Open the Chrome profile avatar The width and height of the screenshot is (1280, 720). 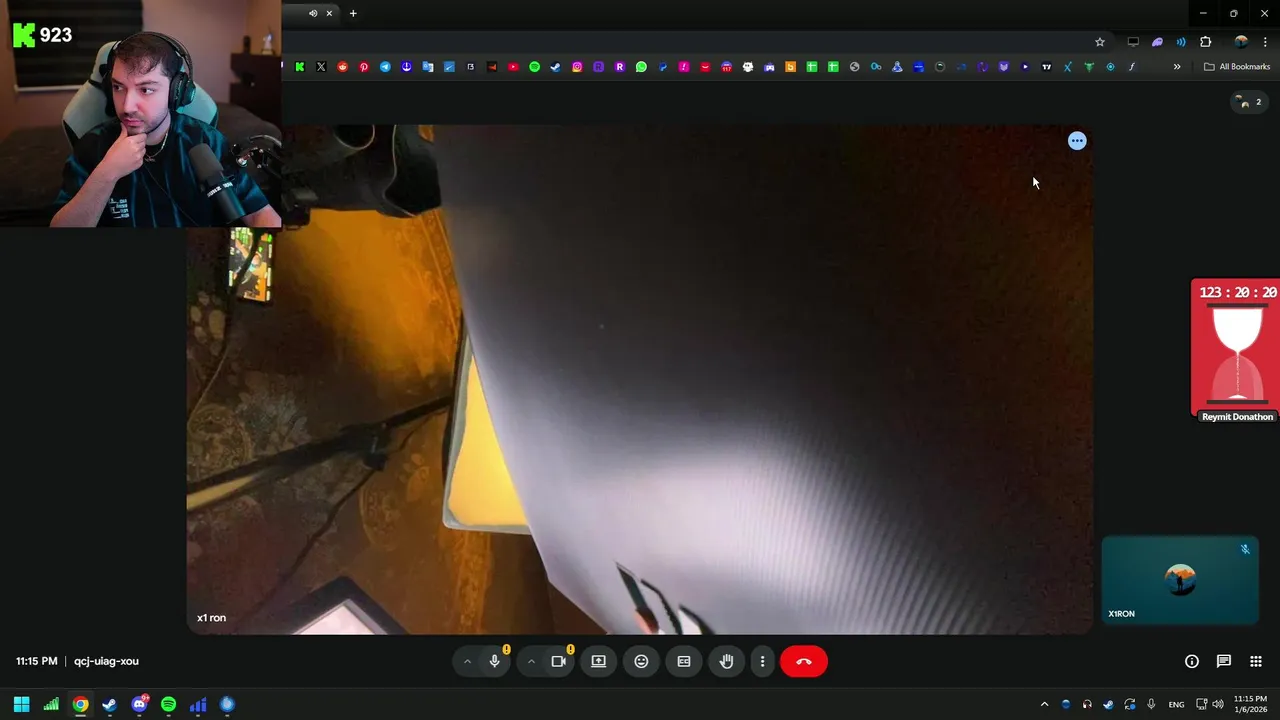(x=1241, y=42)
